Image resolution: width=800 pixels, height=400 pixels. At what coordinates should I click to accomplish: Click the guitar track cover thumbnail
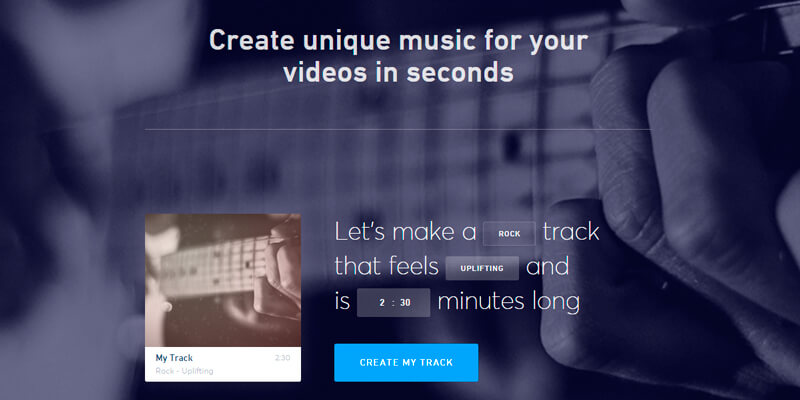point(223,280)
